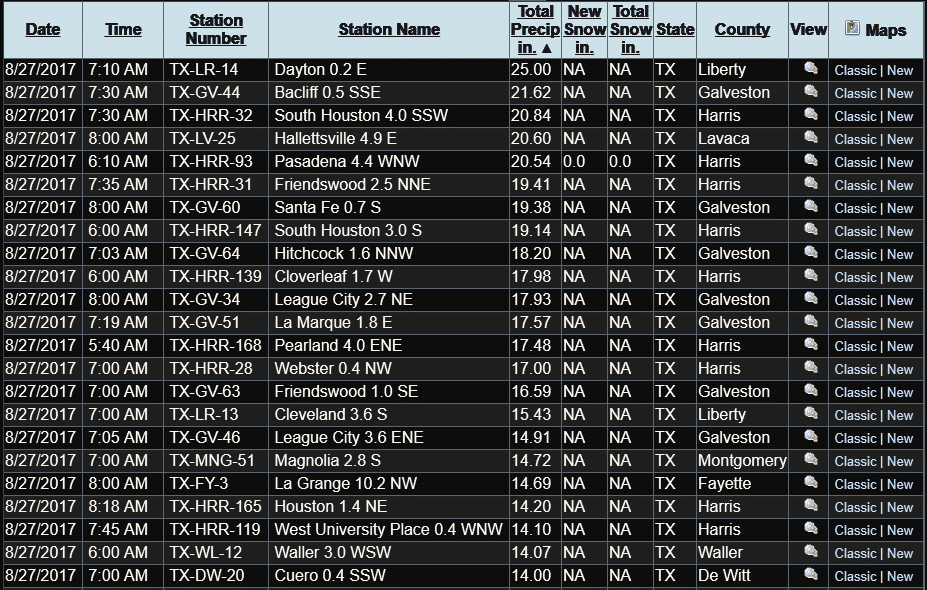Click view icon for Pasadena 4.4 WNW
The image size is (927, 590).
pyautogui.click(x=811, y=161)
